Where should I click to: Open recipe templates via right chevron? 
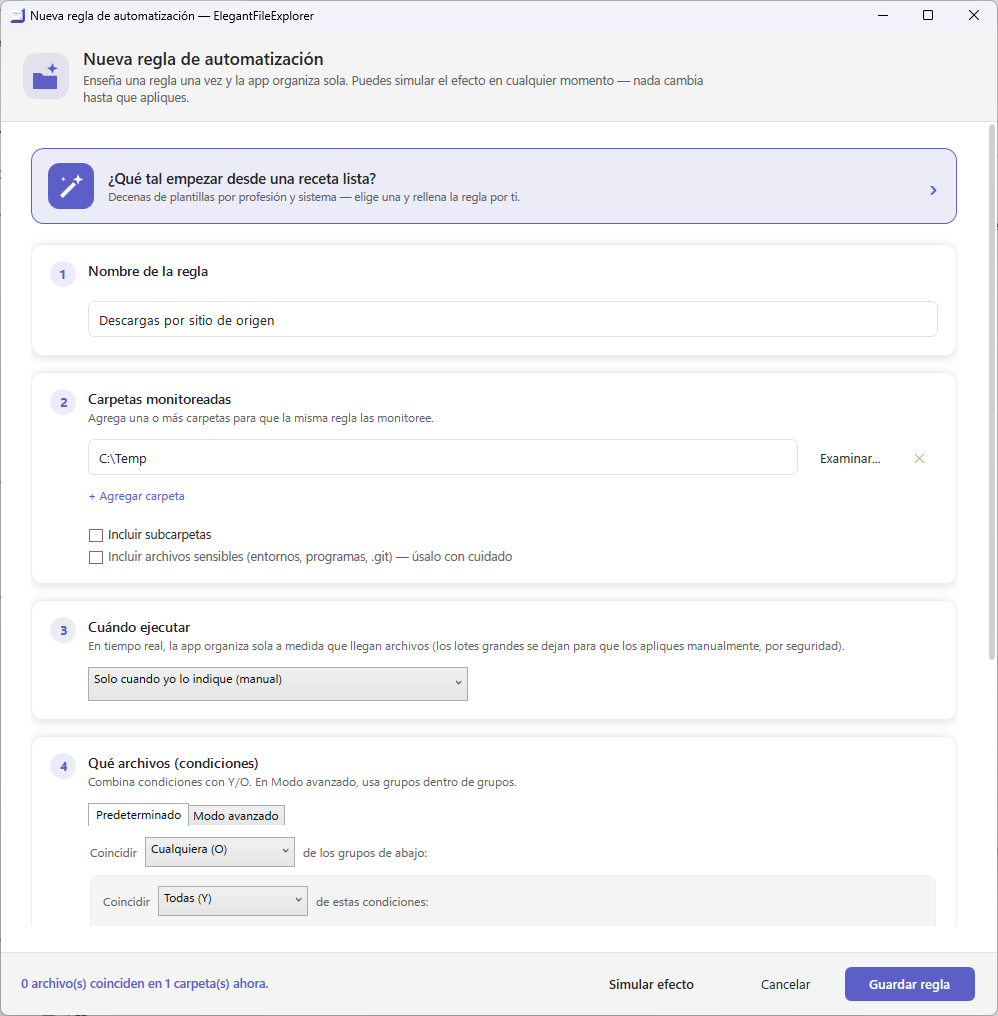click(933, 190)
